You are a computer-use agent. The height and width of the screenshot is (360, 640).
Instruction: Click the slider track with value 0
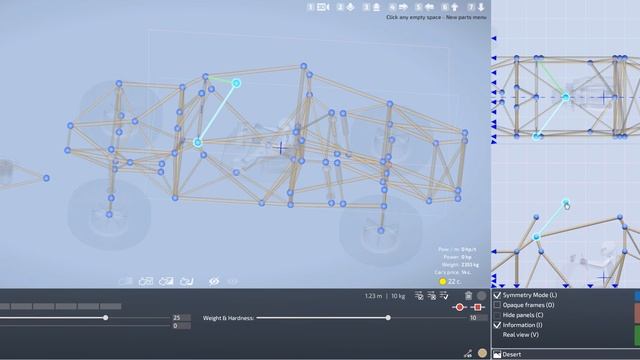tap(84, 326)
